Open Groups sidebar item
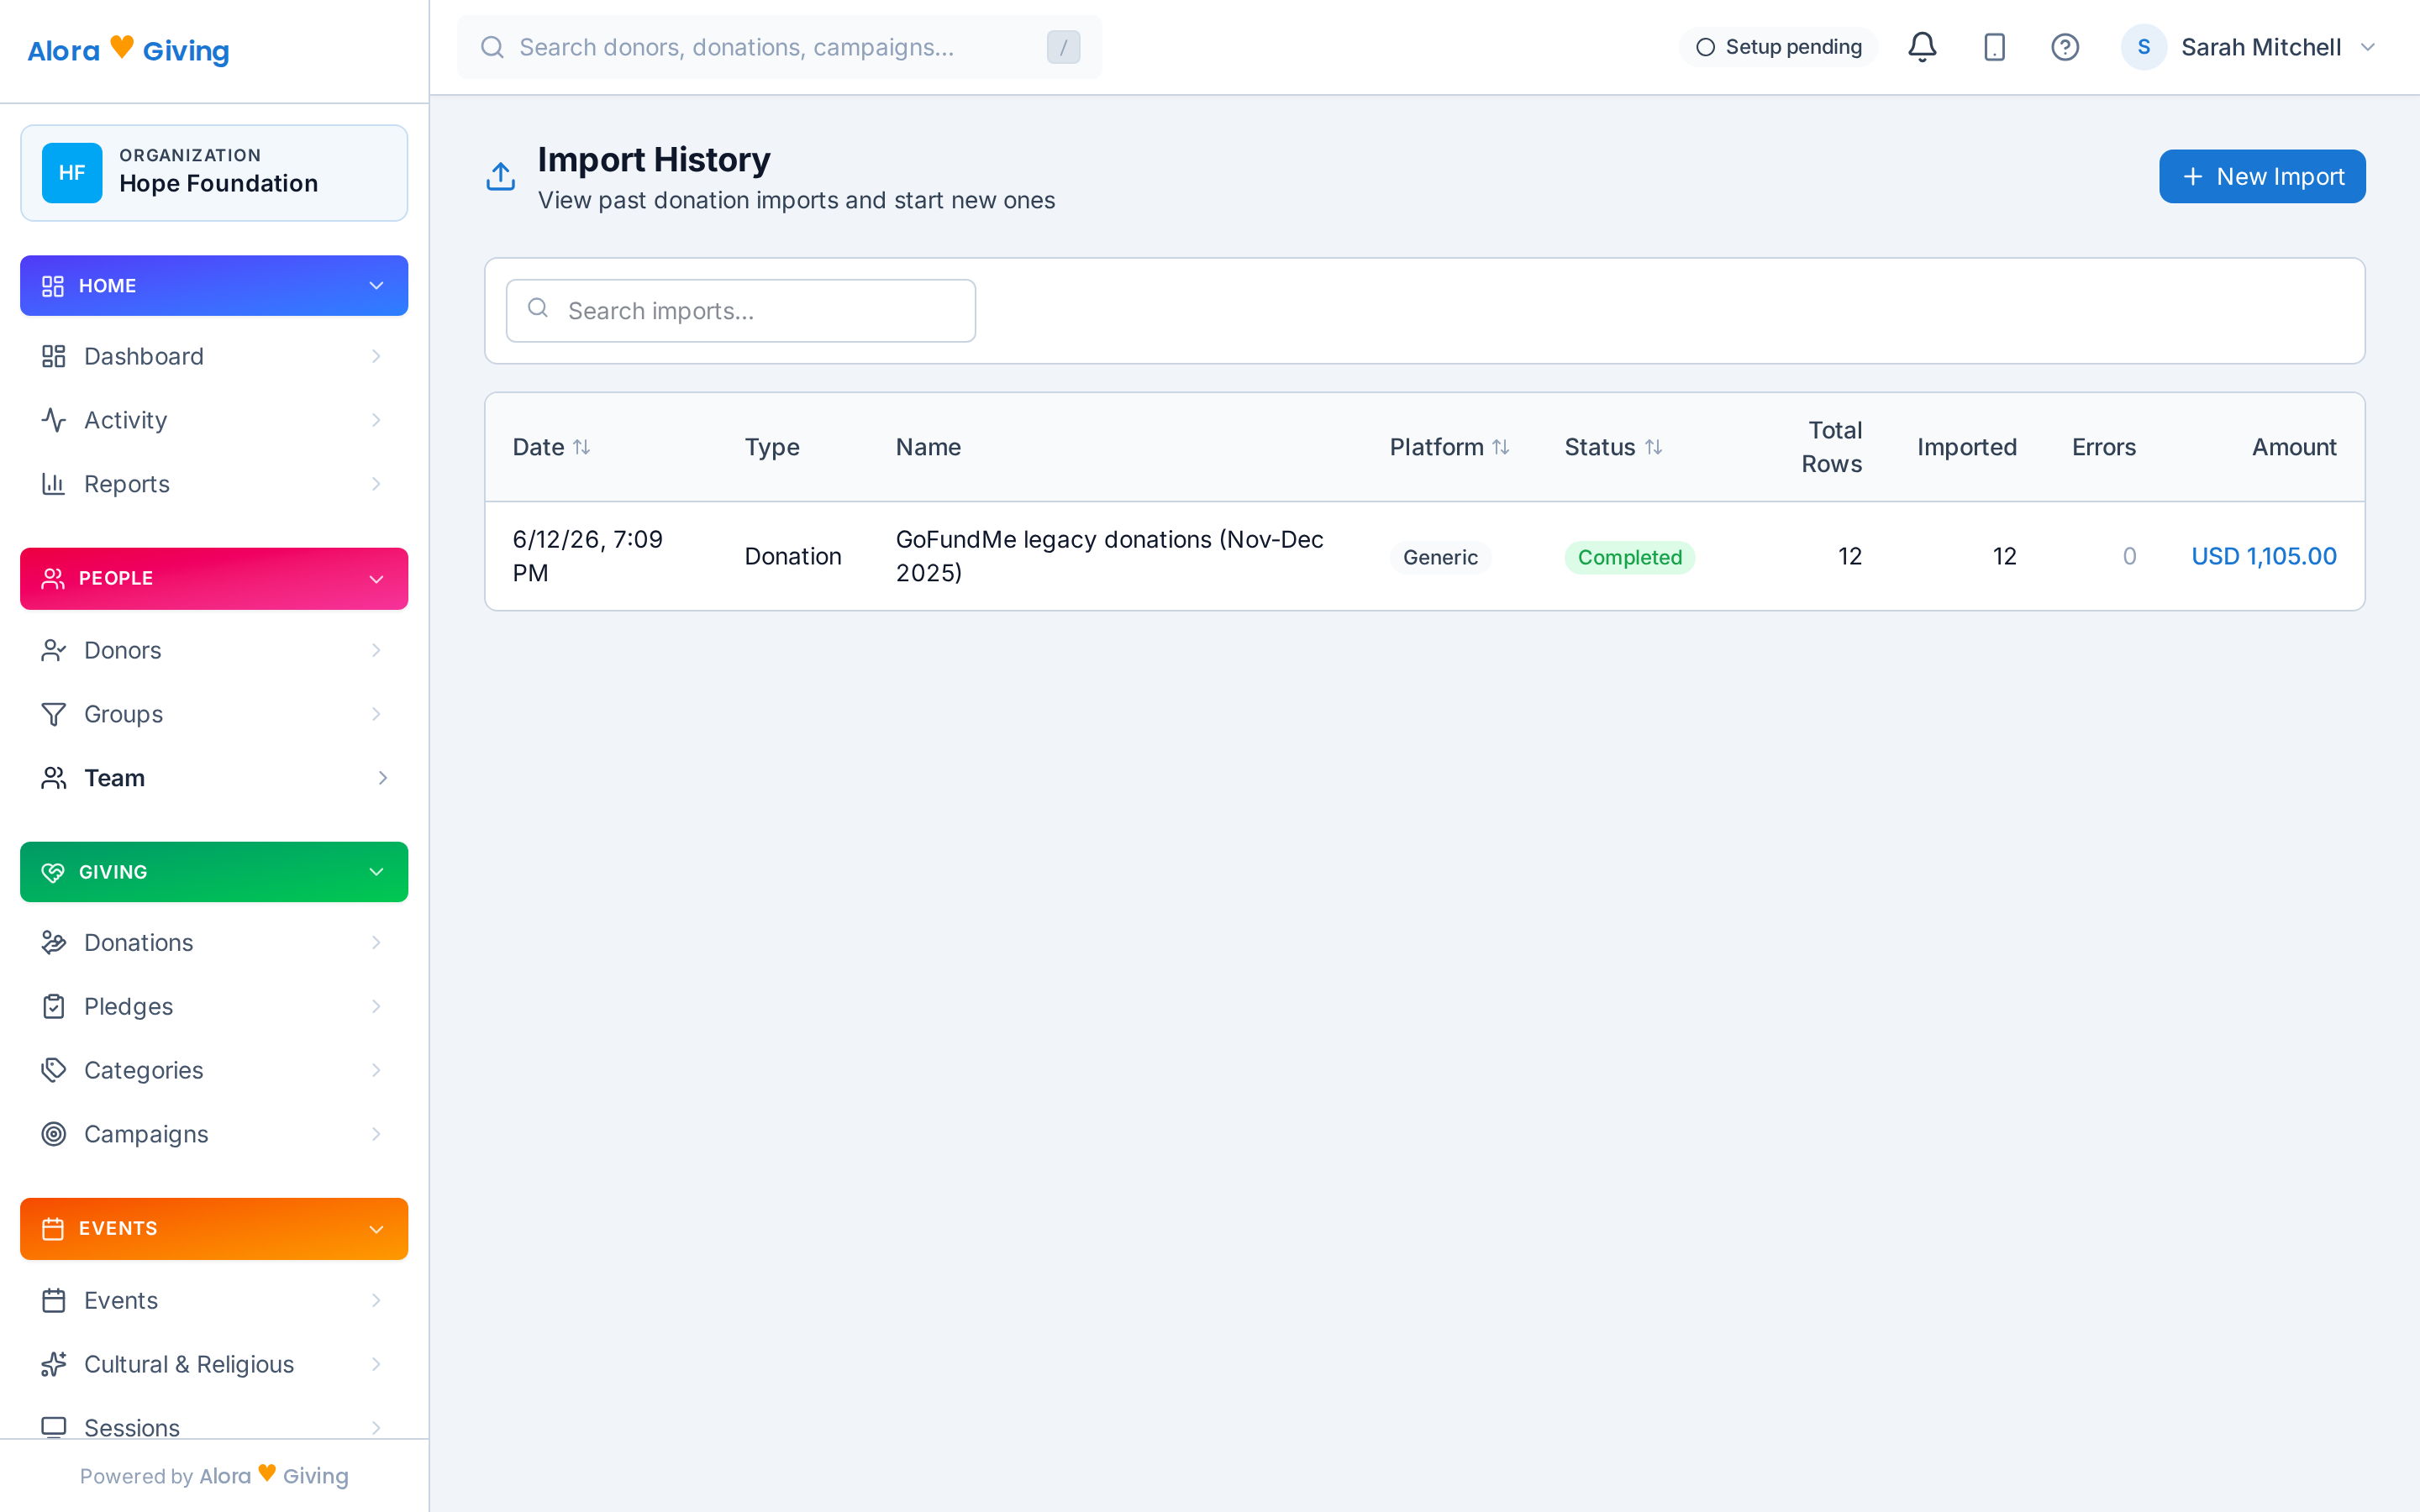The image size is (2420, 1512). [214, 714]
